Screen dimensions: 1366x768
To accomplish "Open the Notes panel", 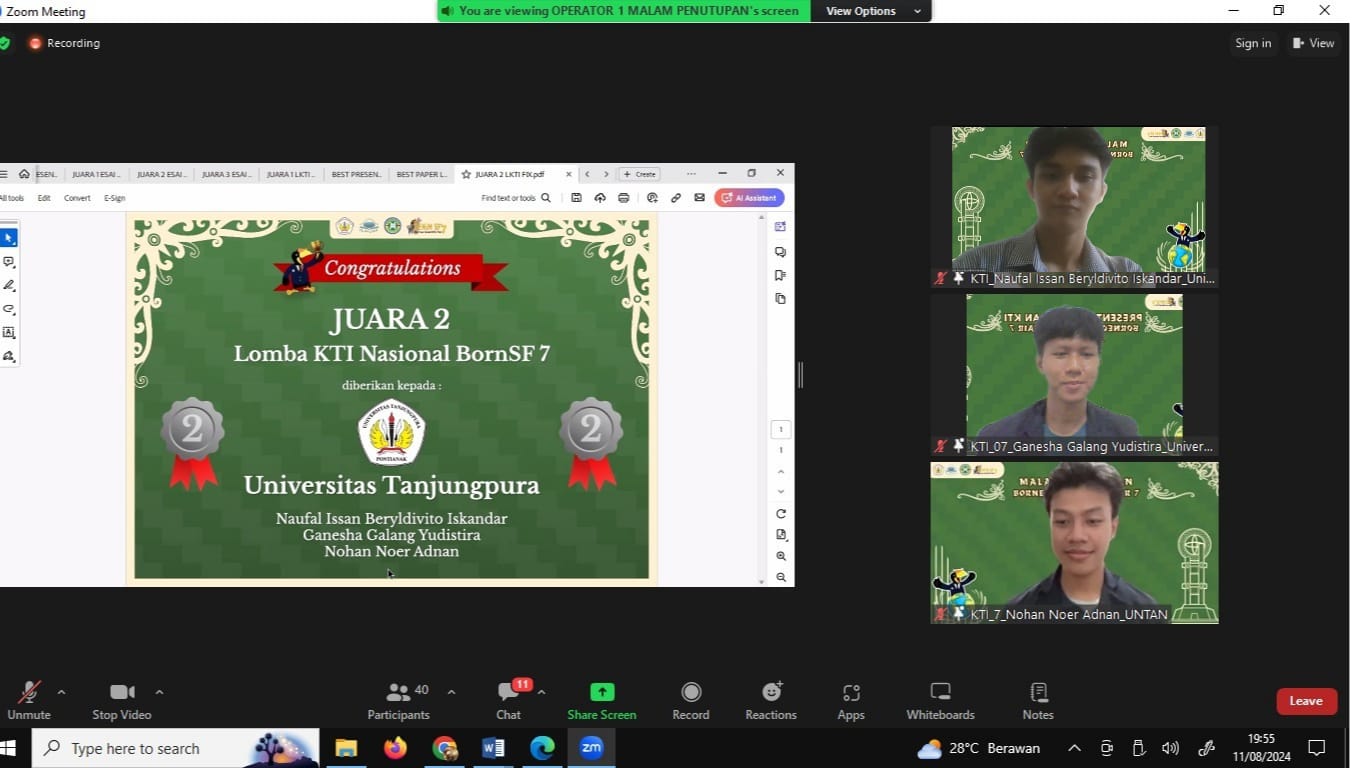I will 1038,700.
